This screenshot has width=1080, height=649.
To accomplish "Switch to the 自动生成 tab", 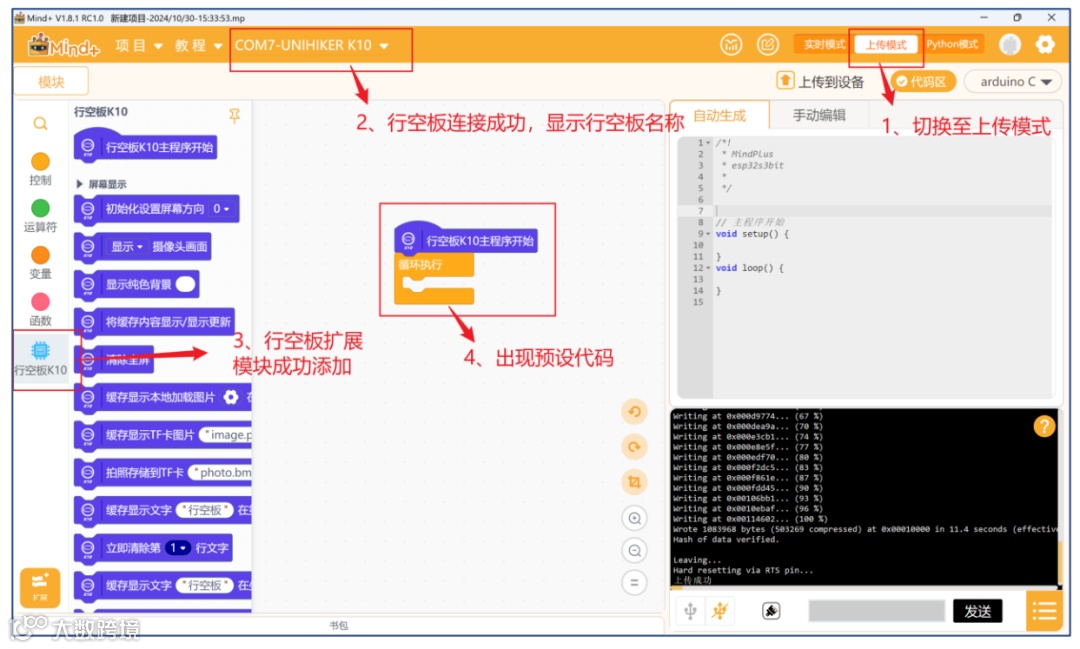I will pos(719,115).
